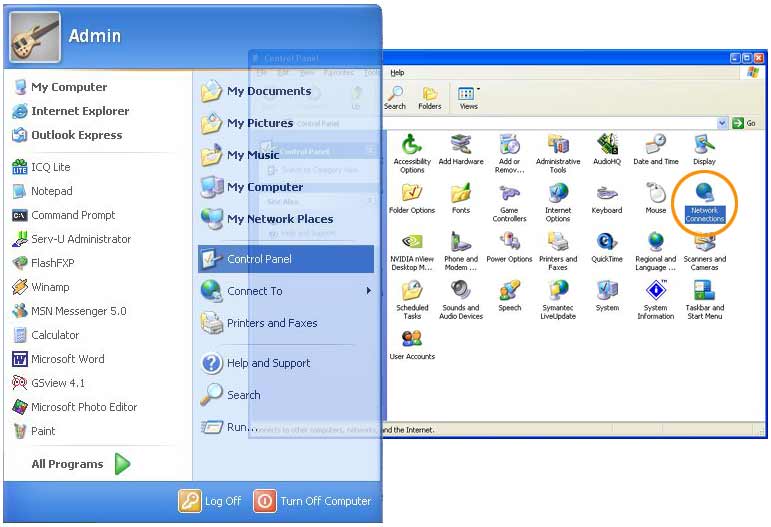This screenshot has width=771, height=527.
Task: Open Power Options icon
Action: click(x=509, y=247)
